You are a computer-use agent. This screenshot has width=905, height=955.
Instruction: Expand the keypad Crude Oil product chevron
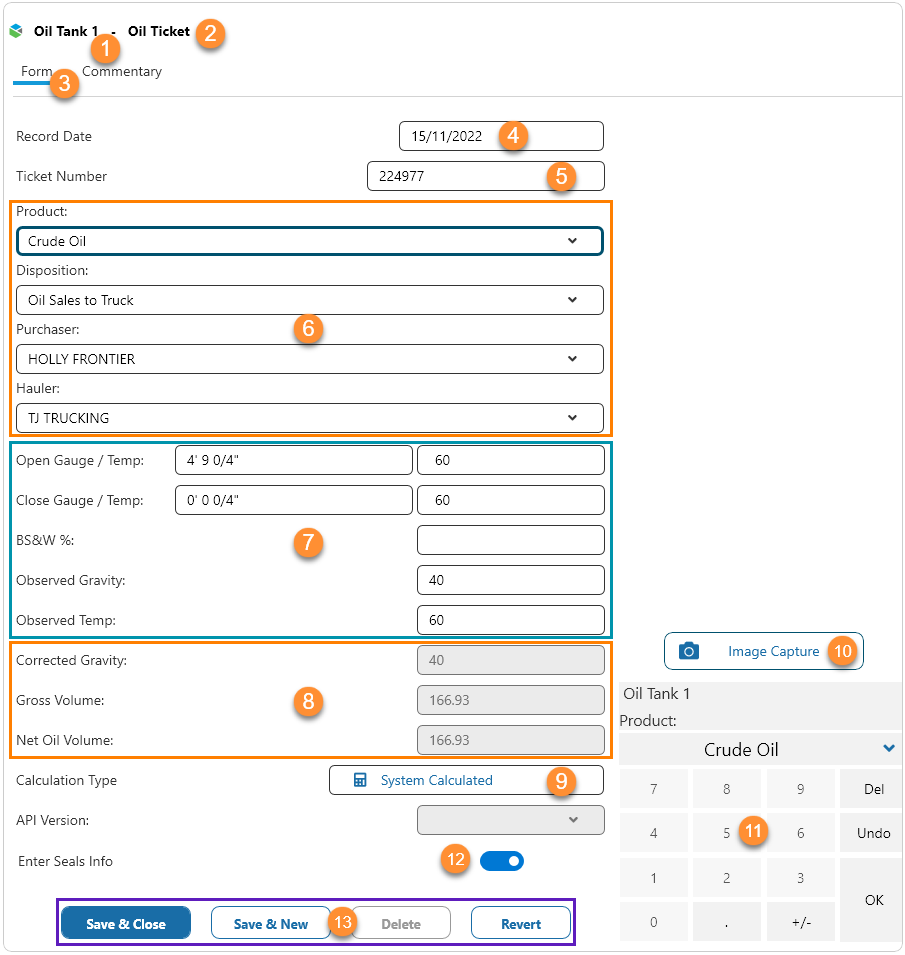click(x=889, y=749)
